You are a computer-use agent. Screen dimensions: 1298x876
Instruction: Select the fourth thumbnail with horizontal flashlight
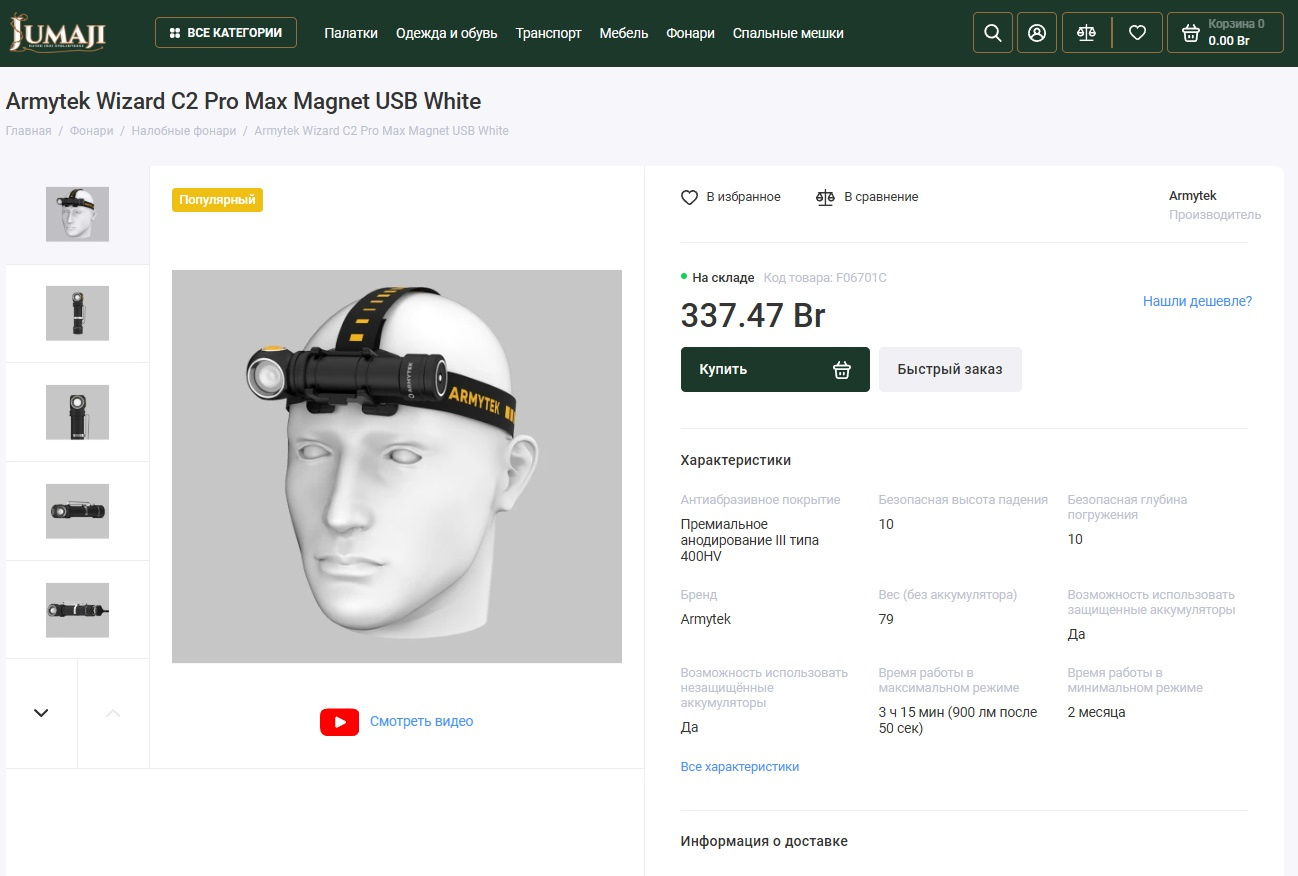point(77,511)
